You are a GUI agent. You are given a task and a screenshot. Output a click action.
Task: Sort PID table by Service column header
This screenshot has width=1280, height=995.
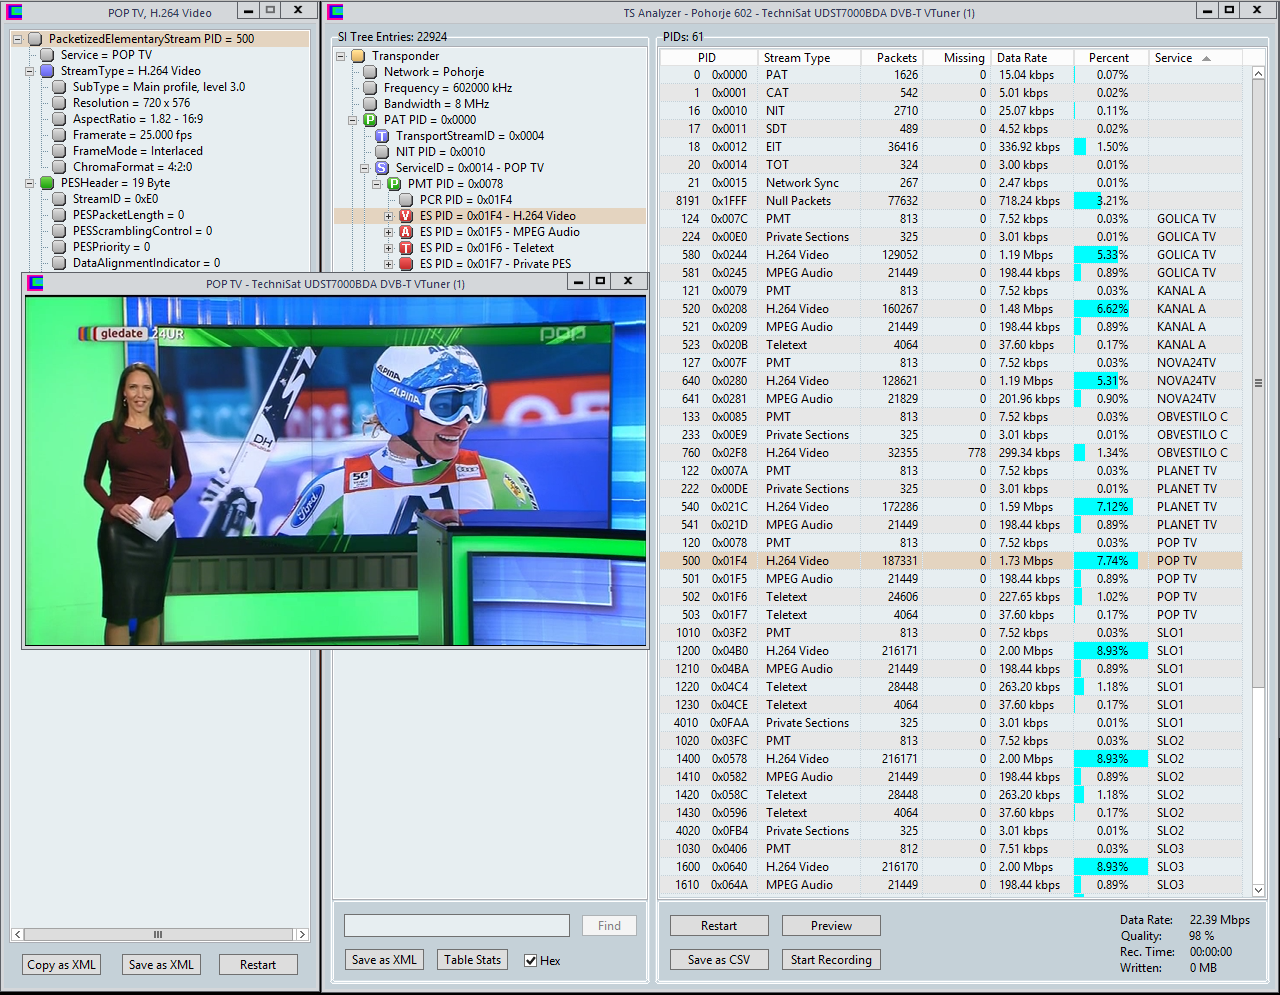pos(1194,58)
